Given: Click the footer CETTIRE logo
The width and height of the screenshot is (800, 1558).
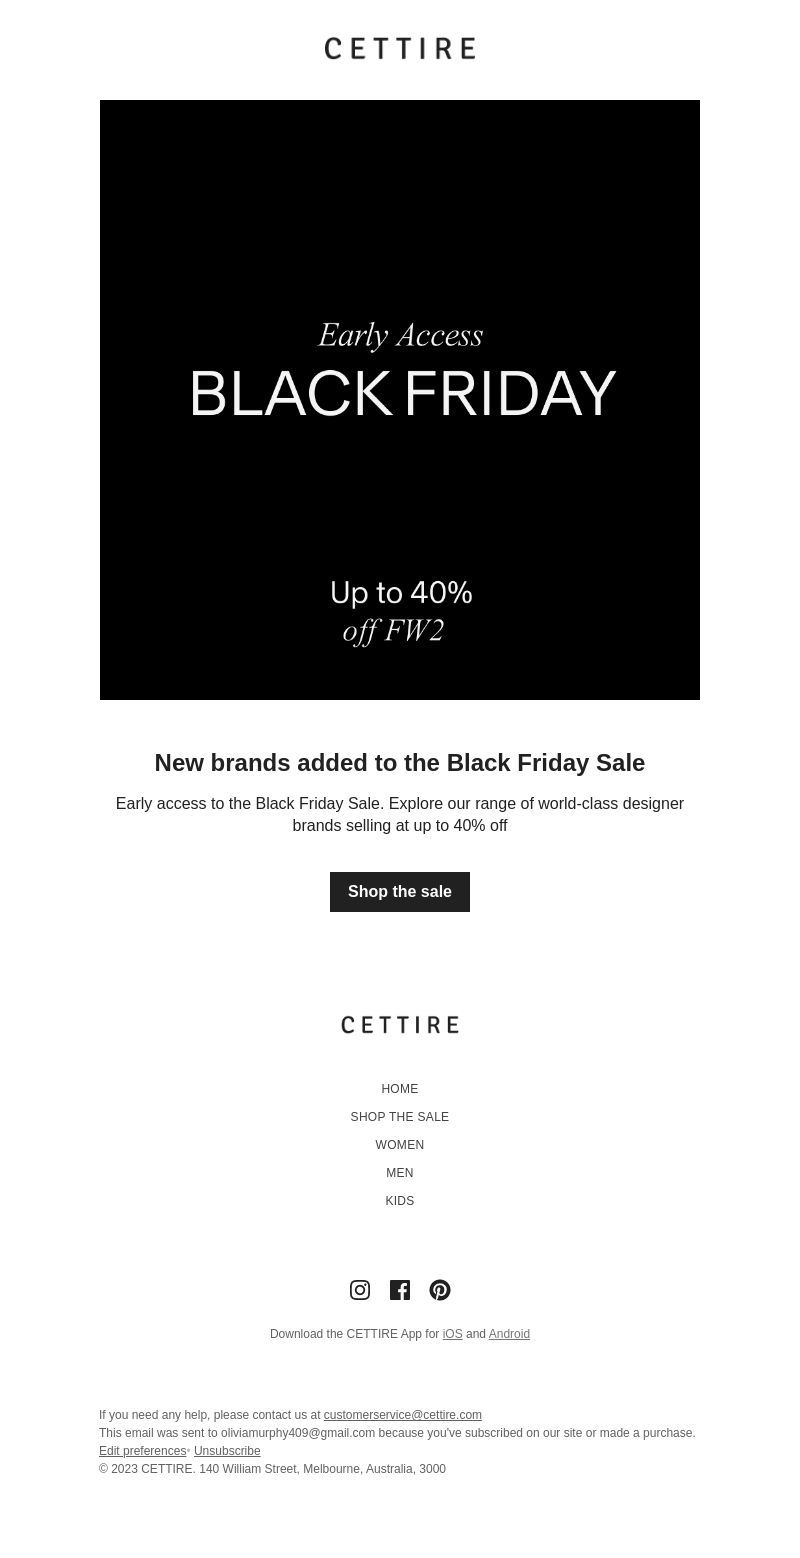Looking at the screenshot, I should [400, 1025].
